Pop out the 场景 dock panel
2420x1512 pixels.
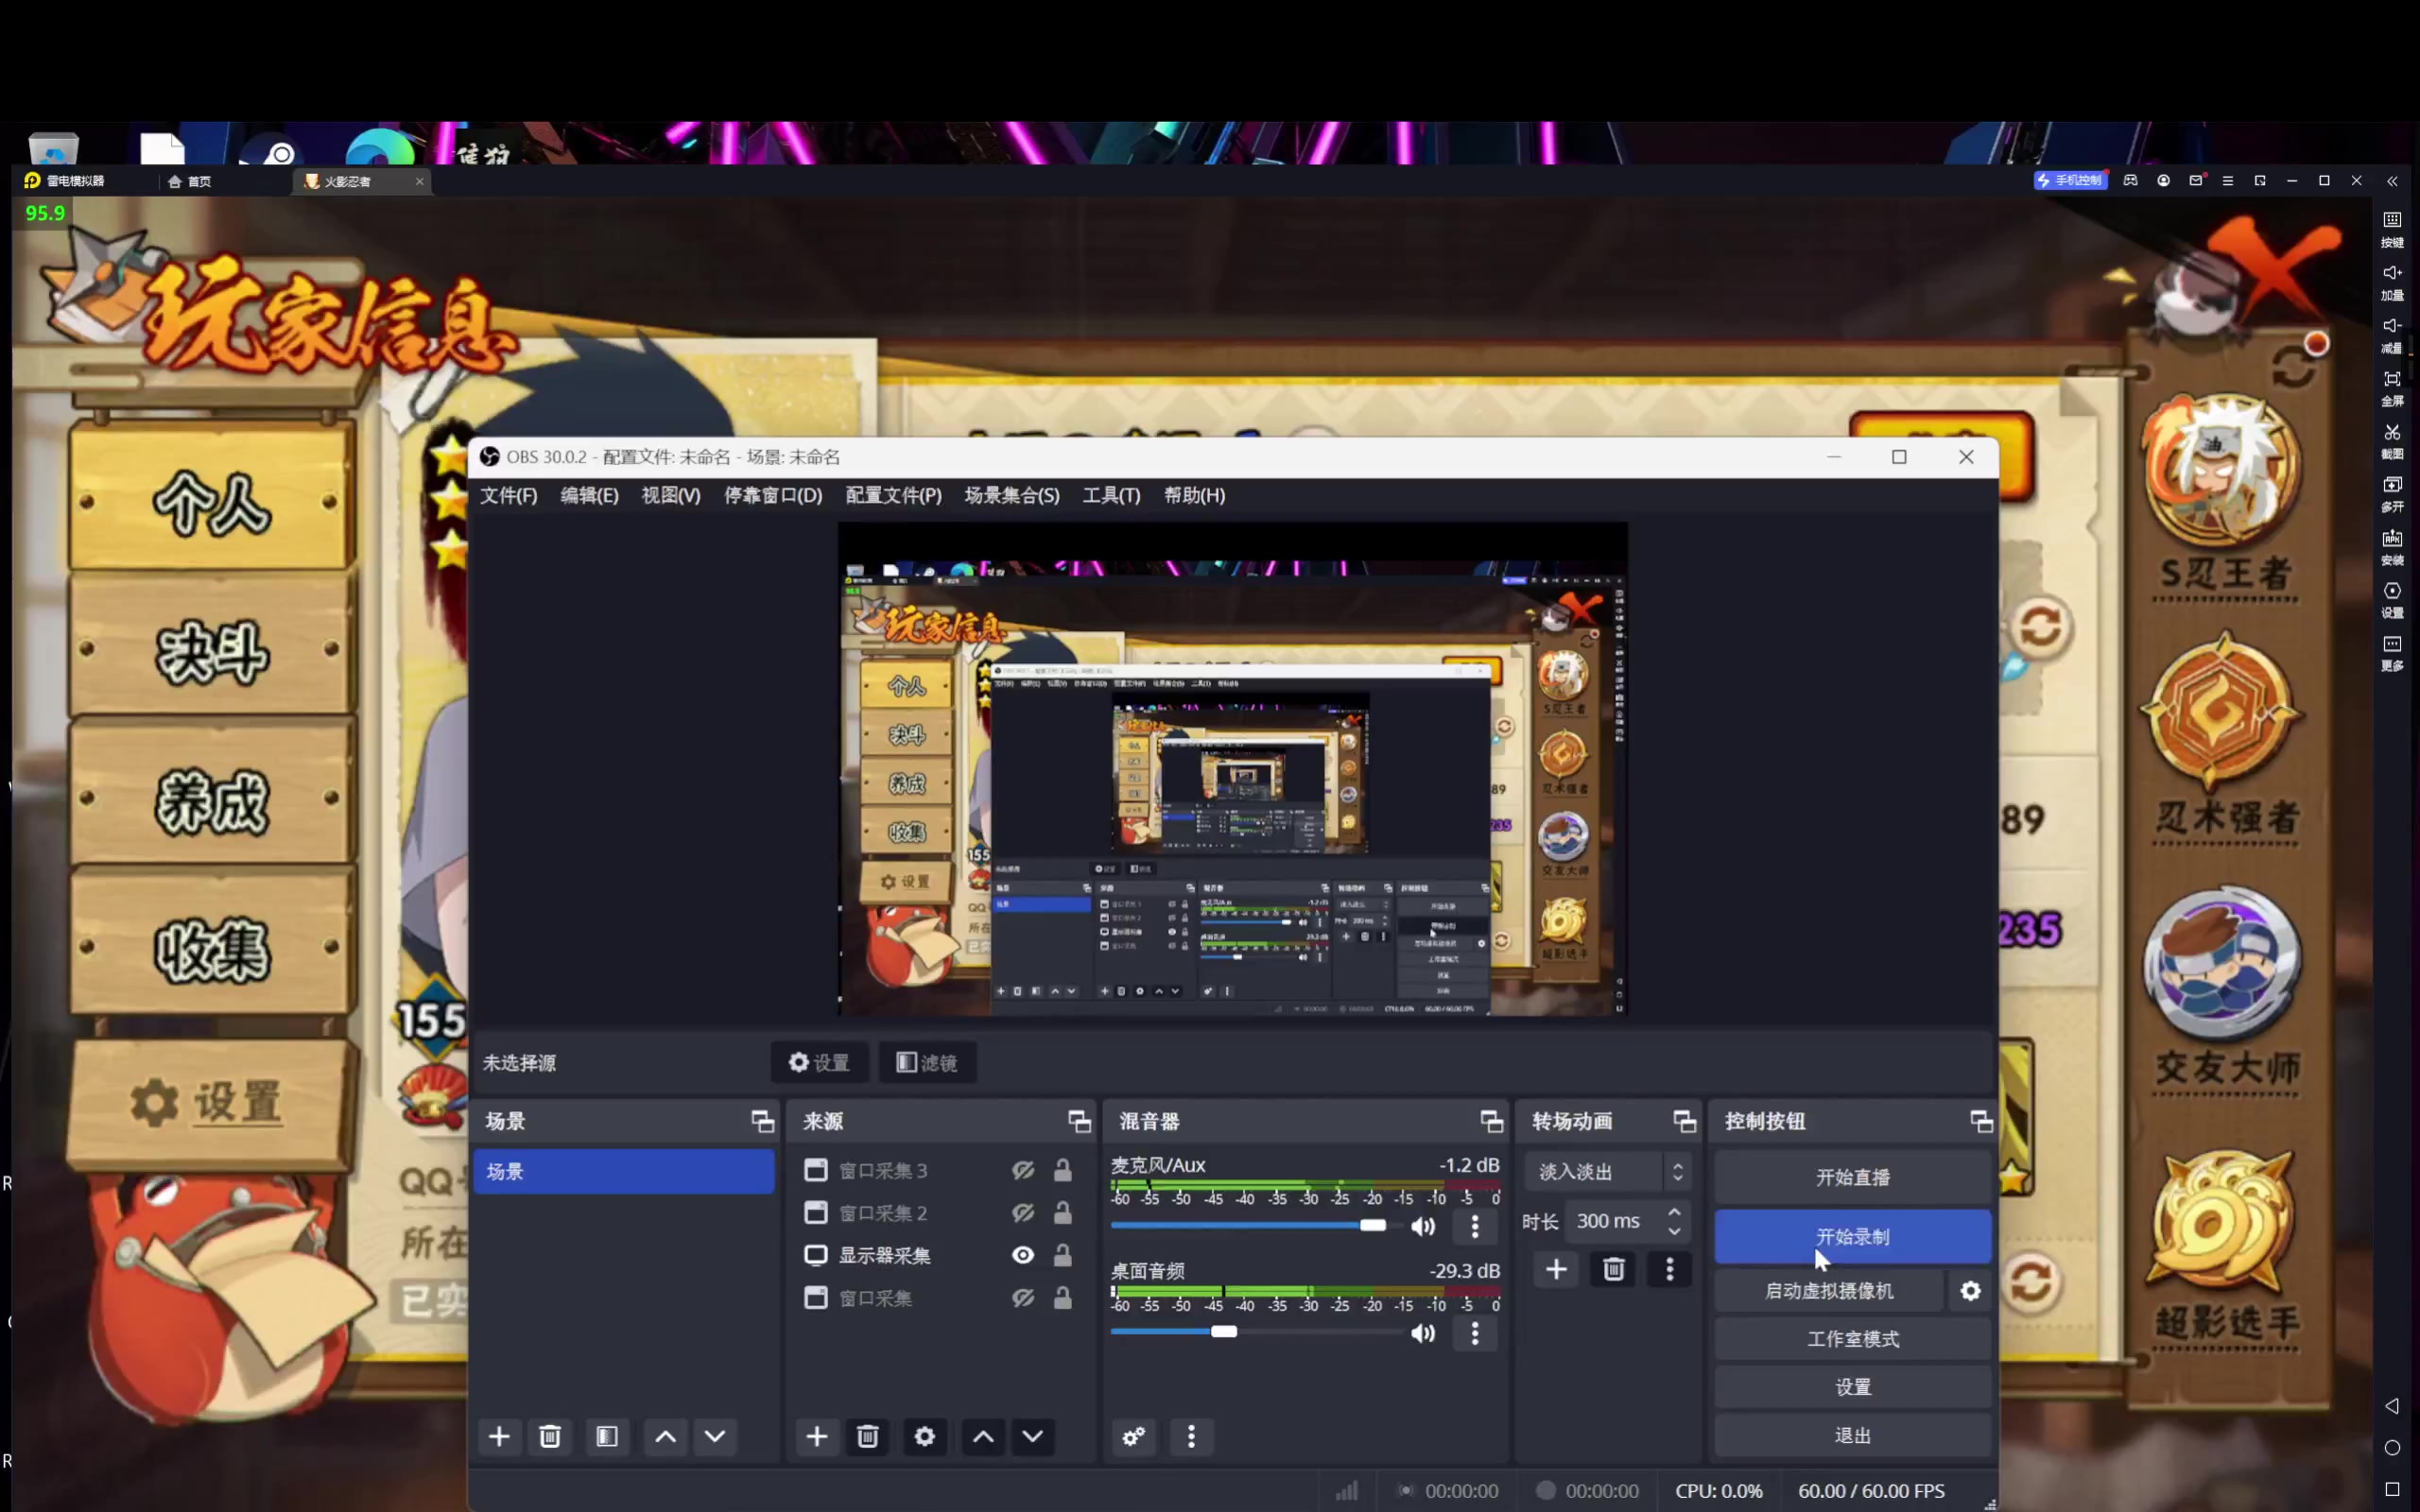[763, 1121]
